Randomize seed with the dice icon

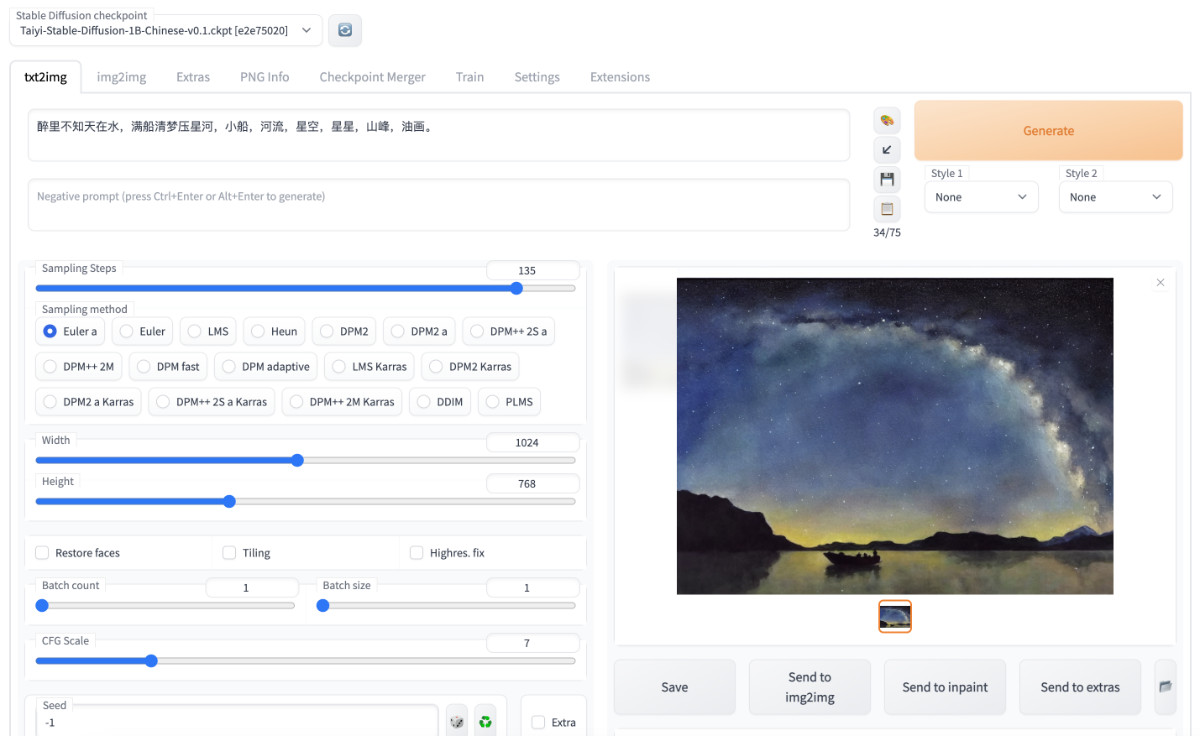456,721
